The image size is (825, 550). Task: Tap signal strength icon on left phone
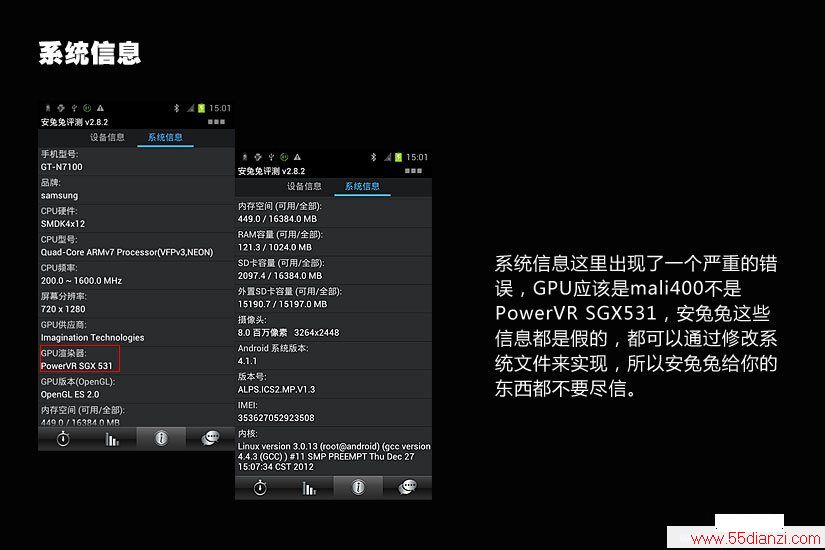pos(190,108)
